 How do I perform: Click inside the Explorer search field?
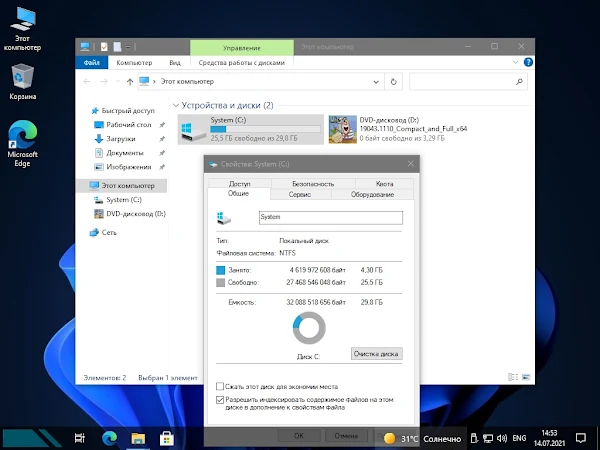click(x=468, y=82)
